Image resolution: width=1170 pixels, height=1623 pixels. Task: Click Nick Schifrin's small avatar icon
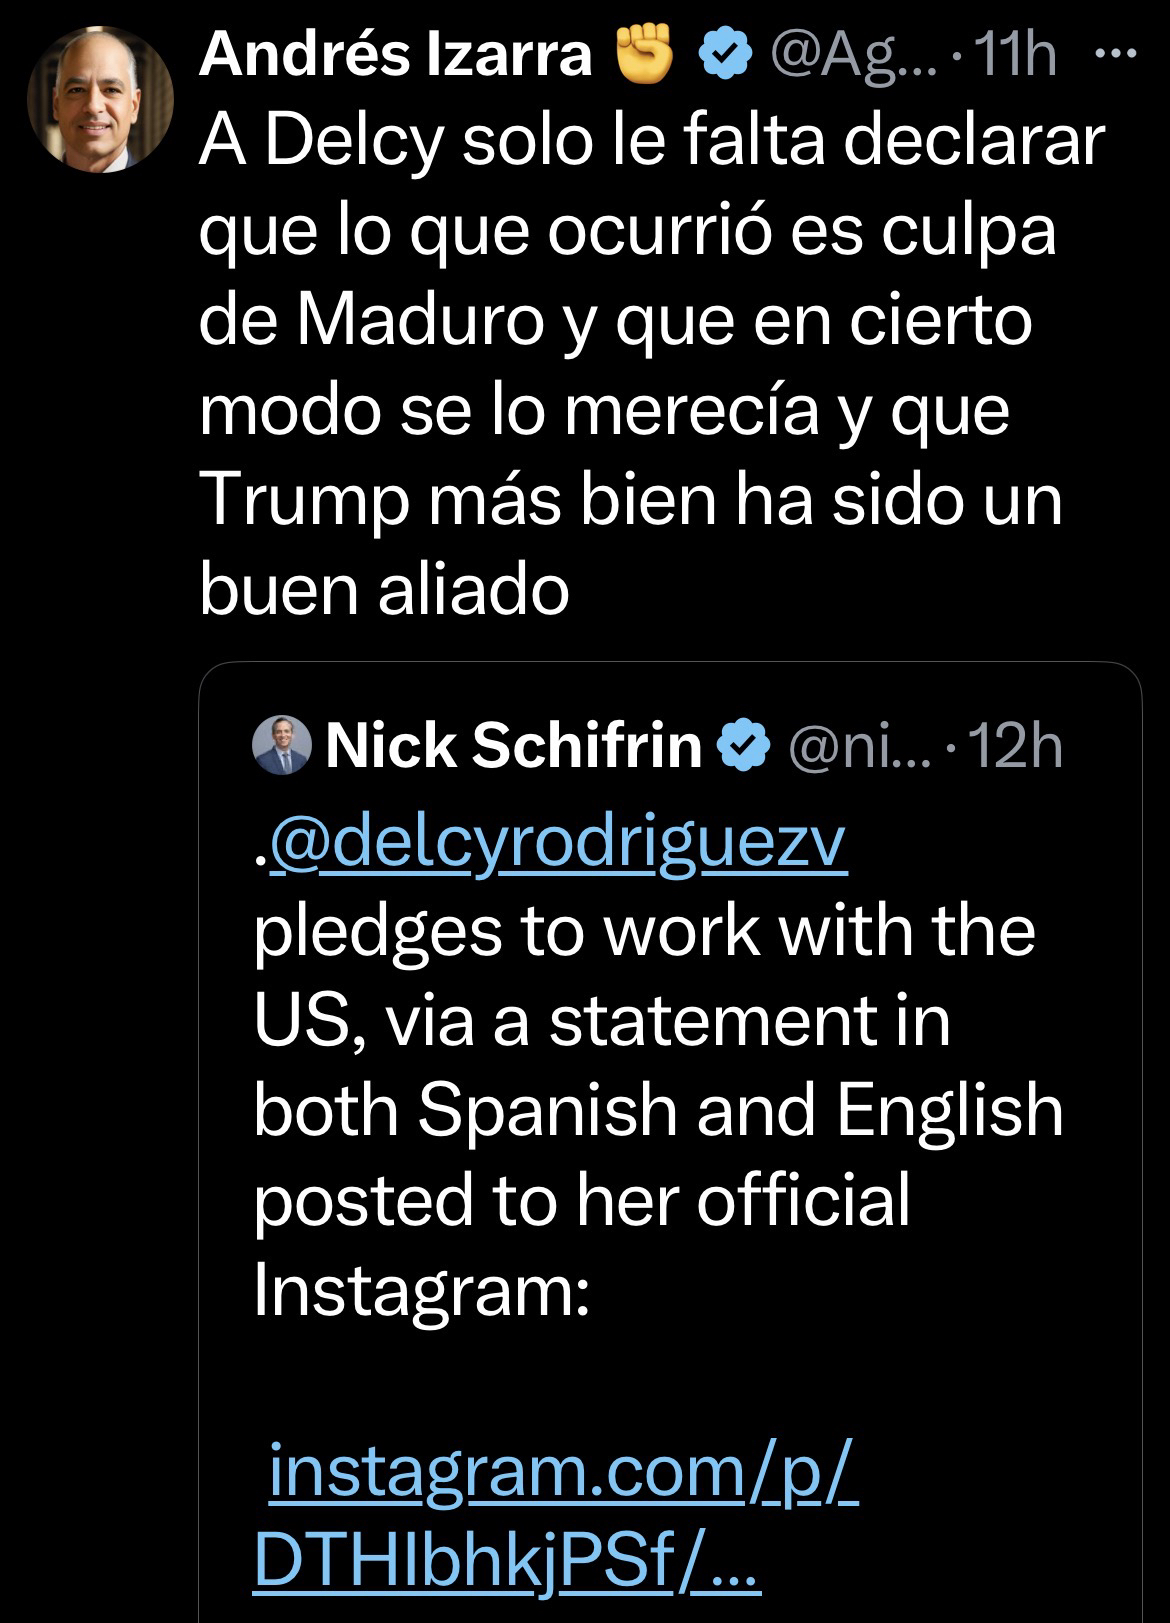(283, 746)
